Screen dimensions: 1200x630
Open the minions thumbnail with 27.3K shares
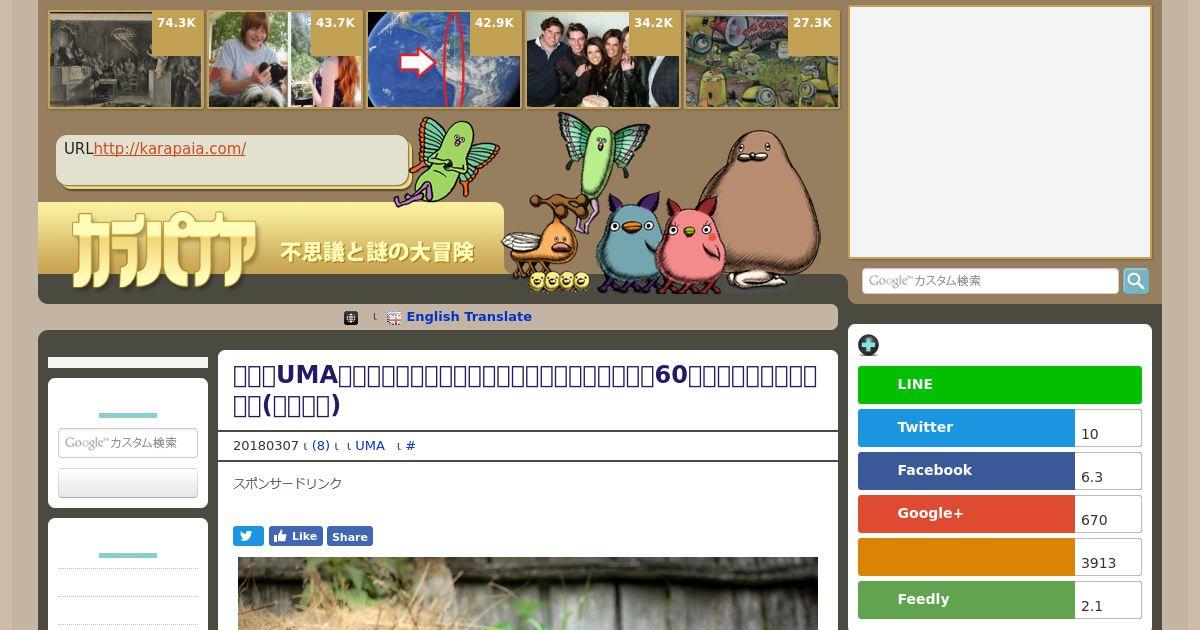click(762, 59)
